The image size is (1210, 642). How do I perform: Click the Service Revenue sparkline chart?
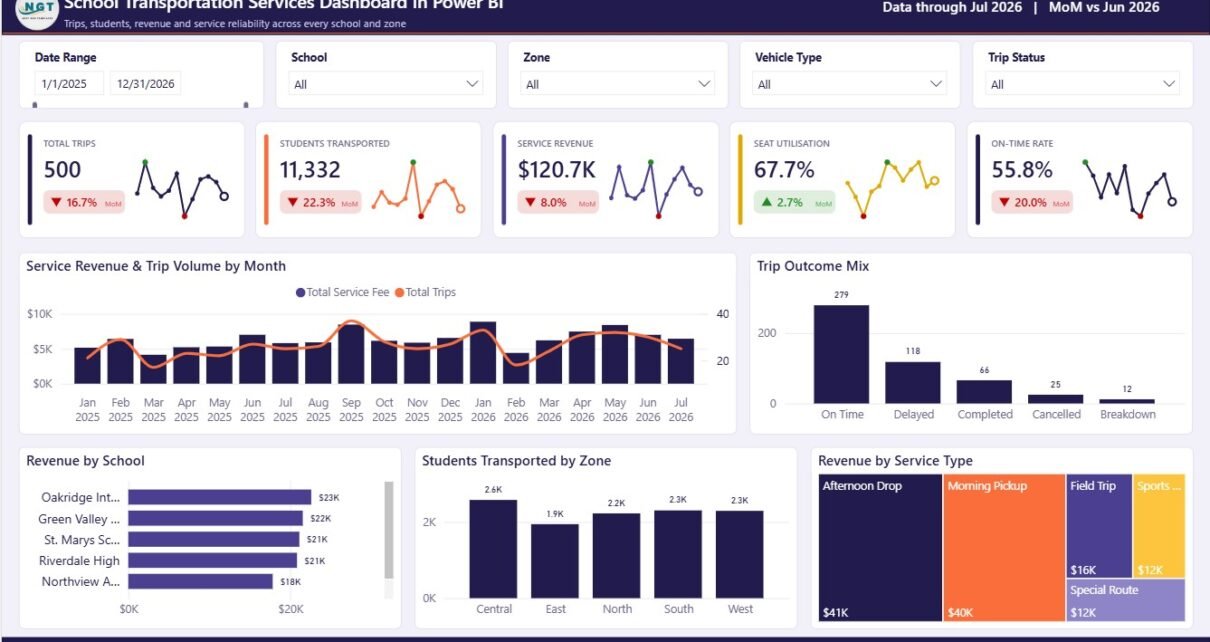click(655, 188)
